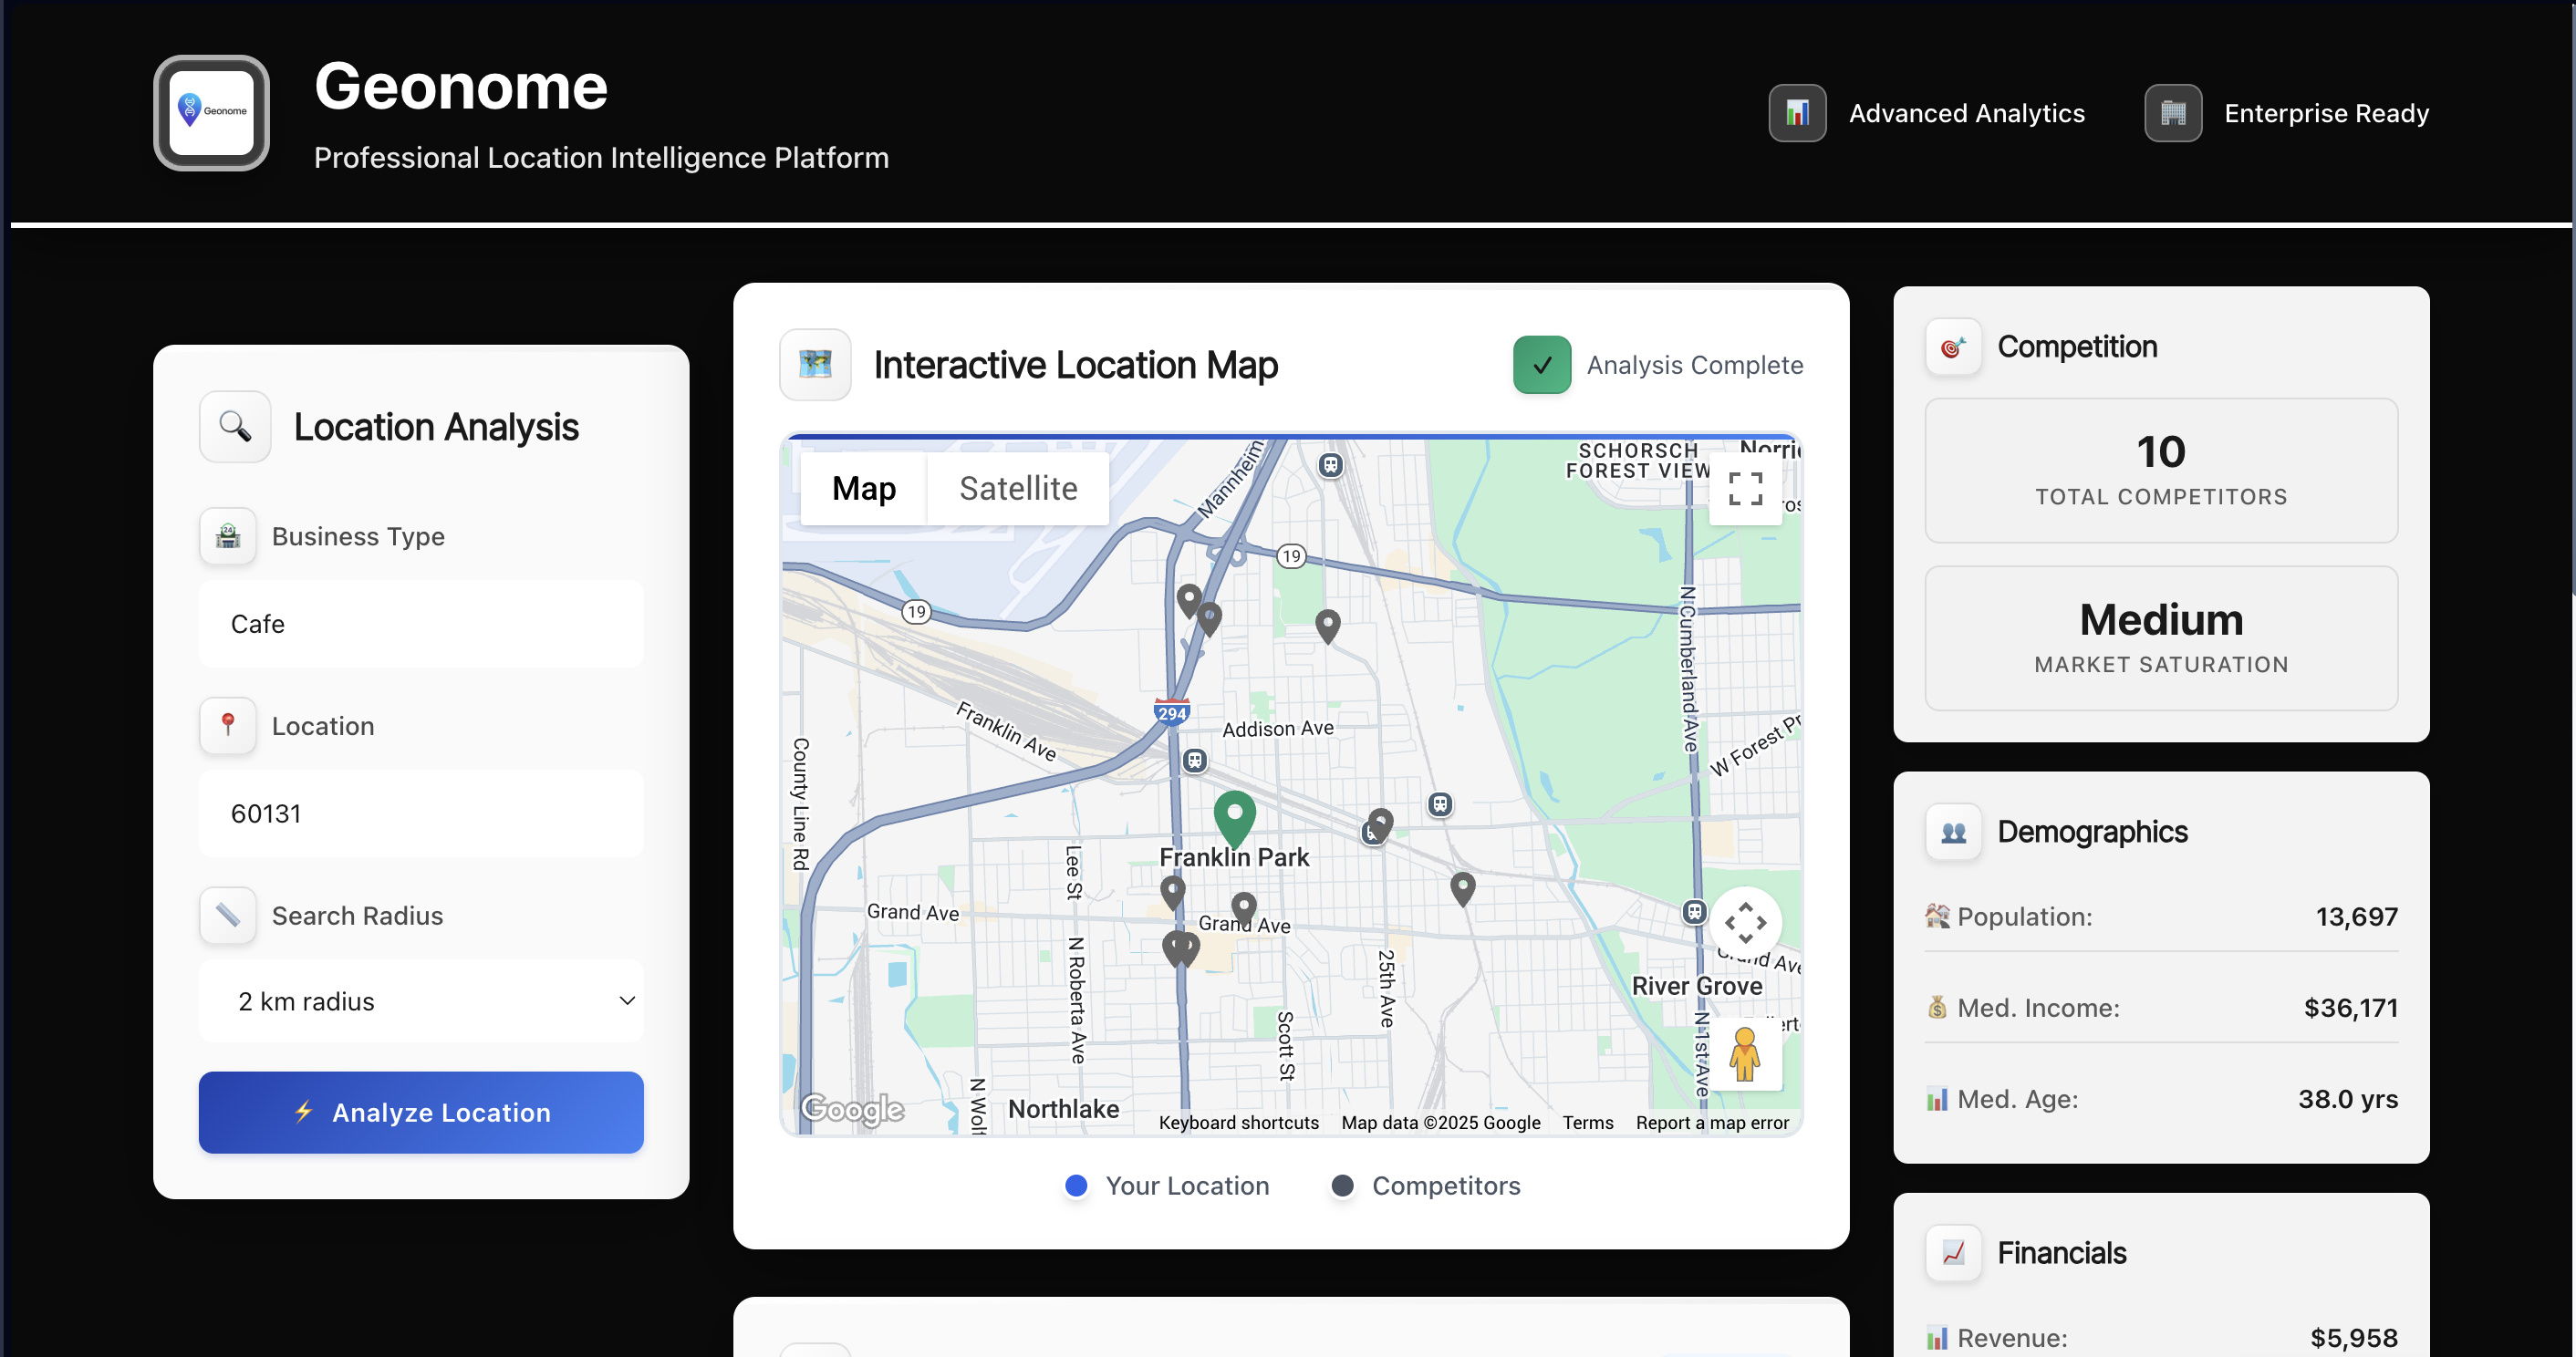Open the Search Radius dropdown

point(420,1001)
